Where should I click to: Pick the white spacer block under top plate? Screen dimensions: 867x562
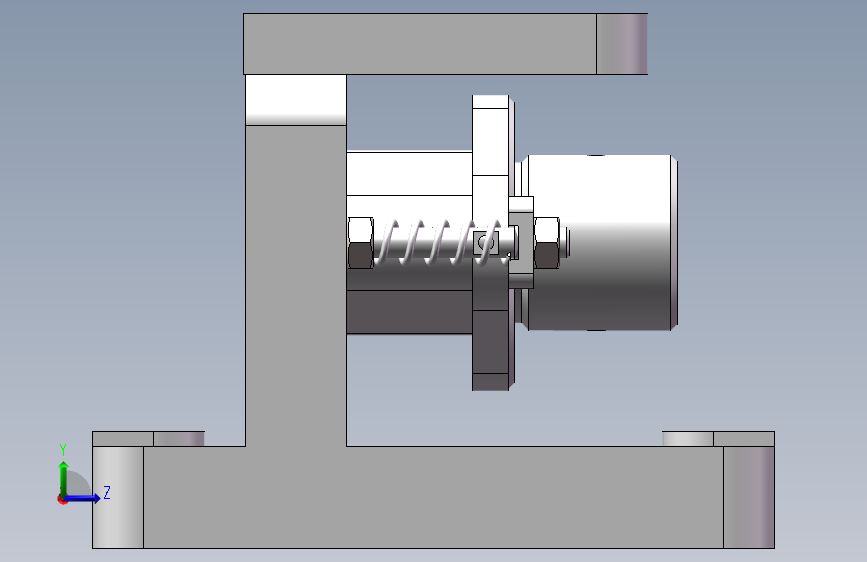(x=296, y=100)
